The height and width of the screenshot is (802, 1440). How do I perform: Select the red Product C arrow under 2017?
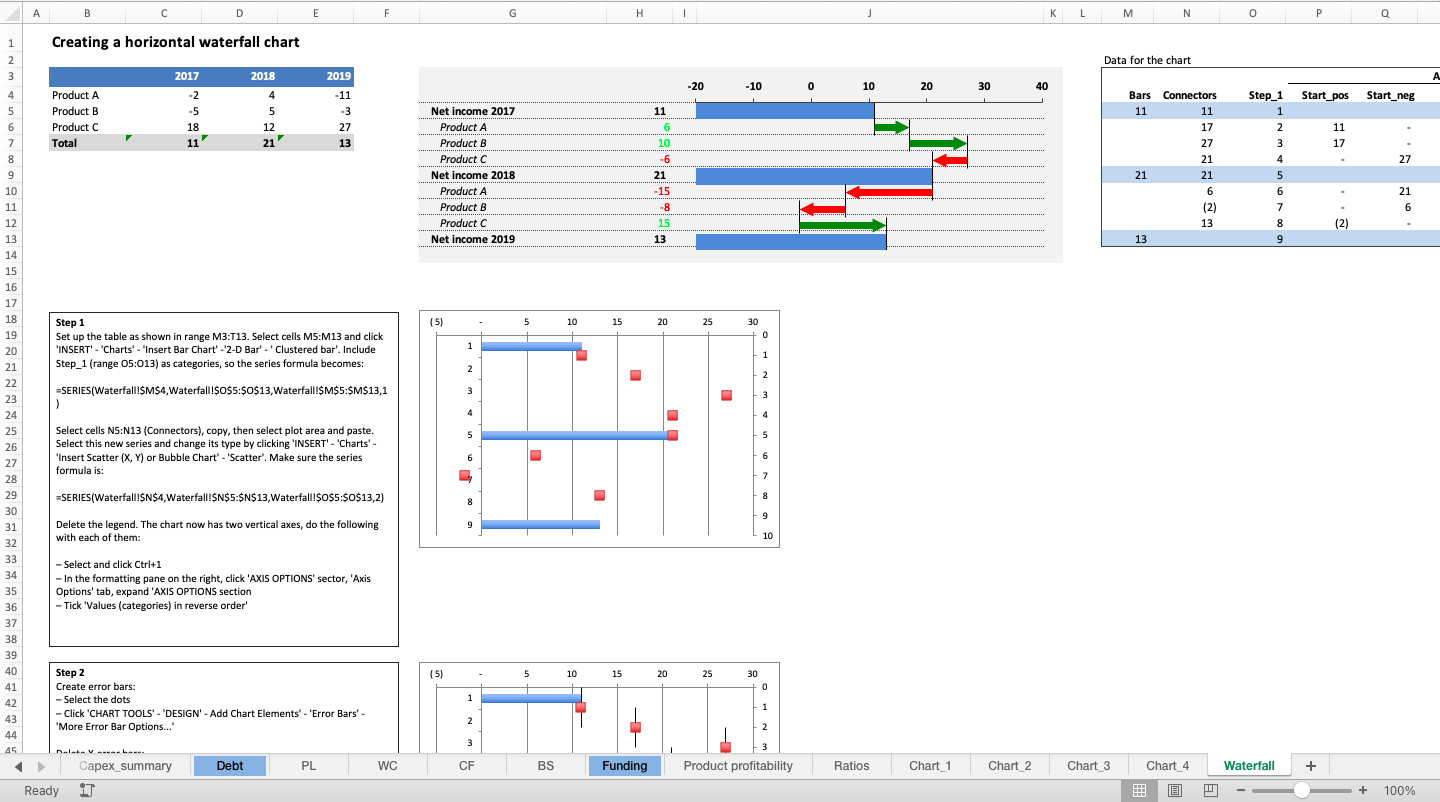click(950, 159)
